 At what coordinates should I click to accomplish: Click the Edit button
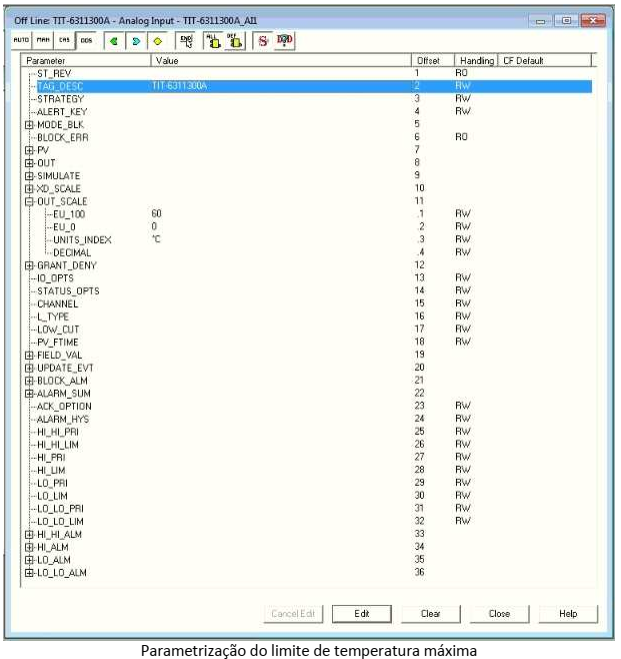[362, 614]
